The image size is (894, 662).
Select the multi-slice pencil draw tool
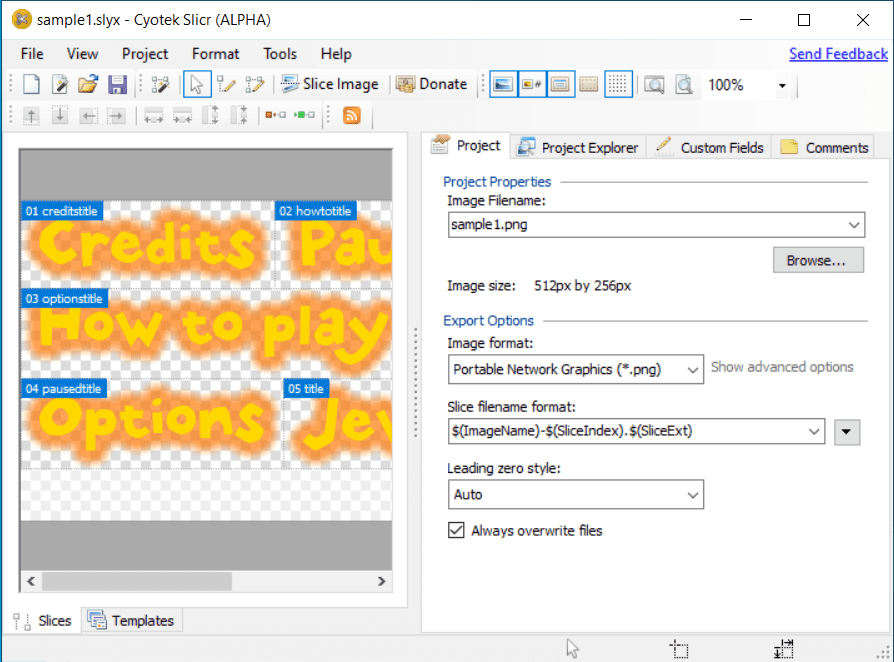coord(255,84)
